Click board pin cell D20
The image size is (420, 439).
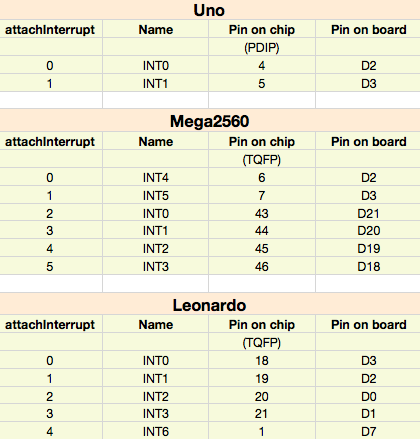click(368, 231)
